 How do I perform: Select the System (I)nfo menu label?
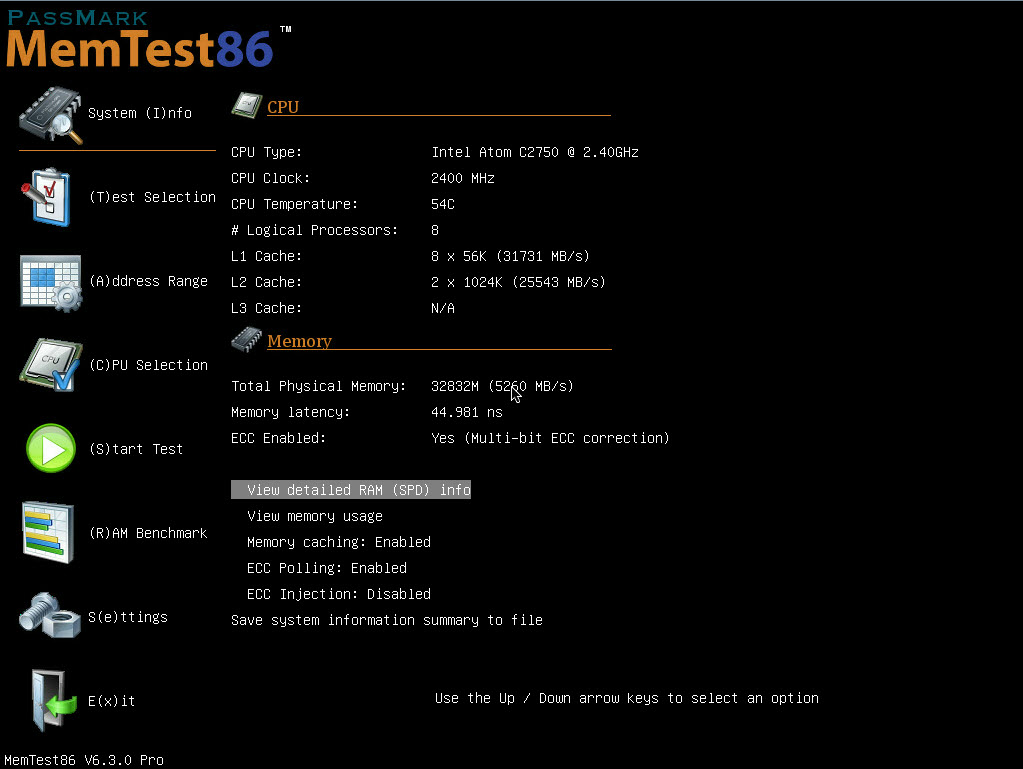click(140, 113)
